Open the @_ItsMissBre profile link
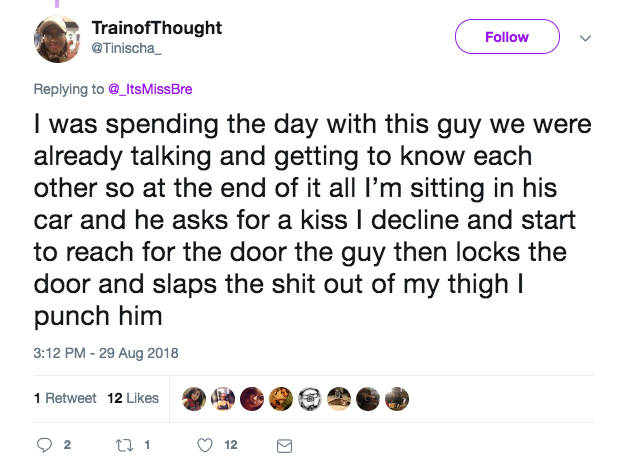This screenshot has height=475, width=629. pyautogui.click(x=150, y=89)
